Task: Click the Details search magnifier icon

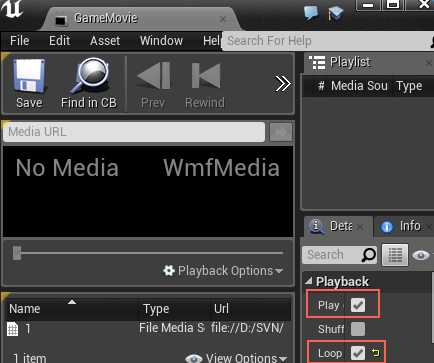Action: tap(369, 255)
